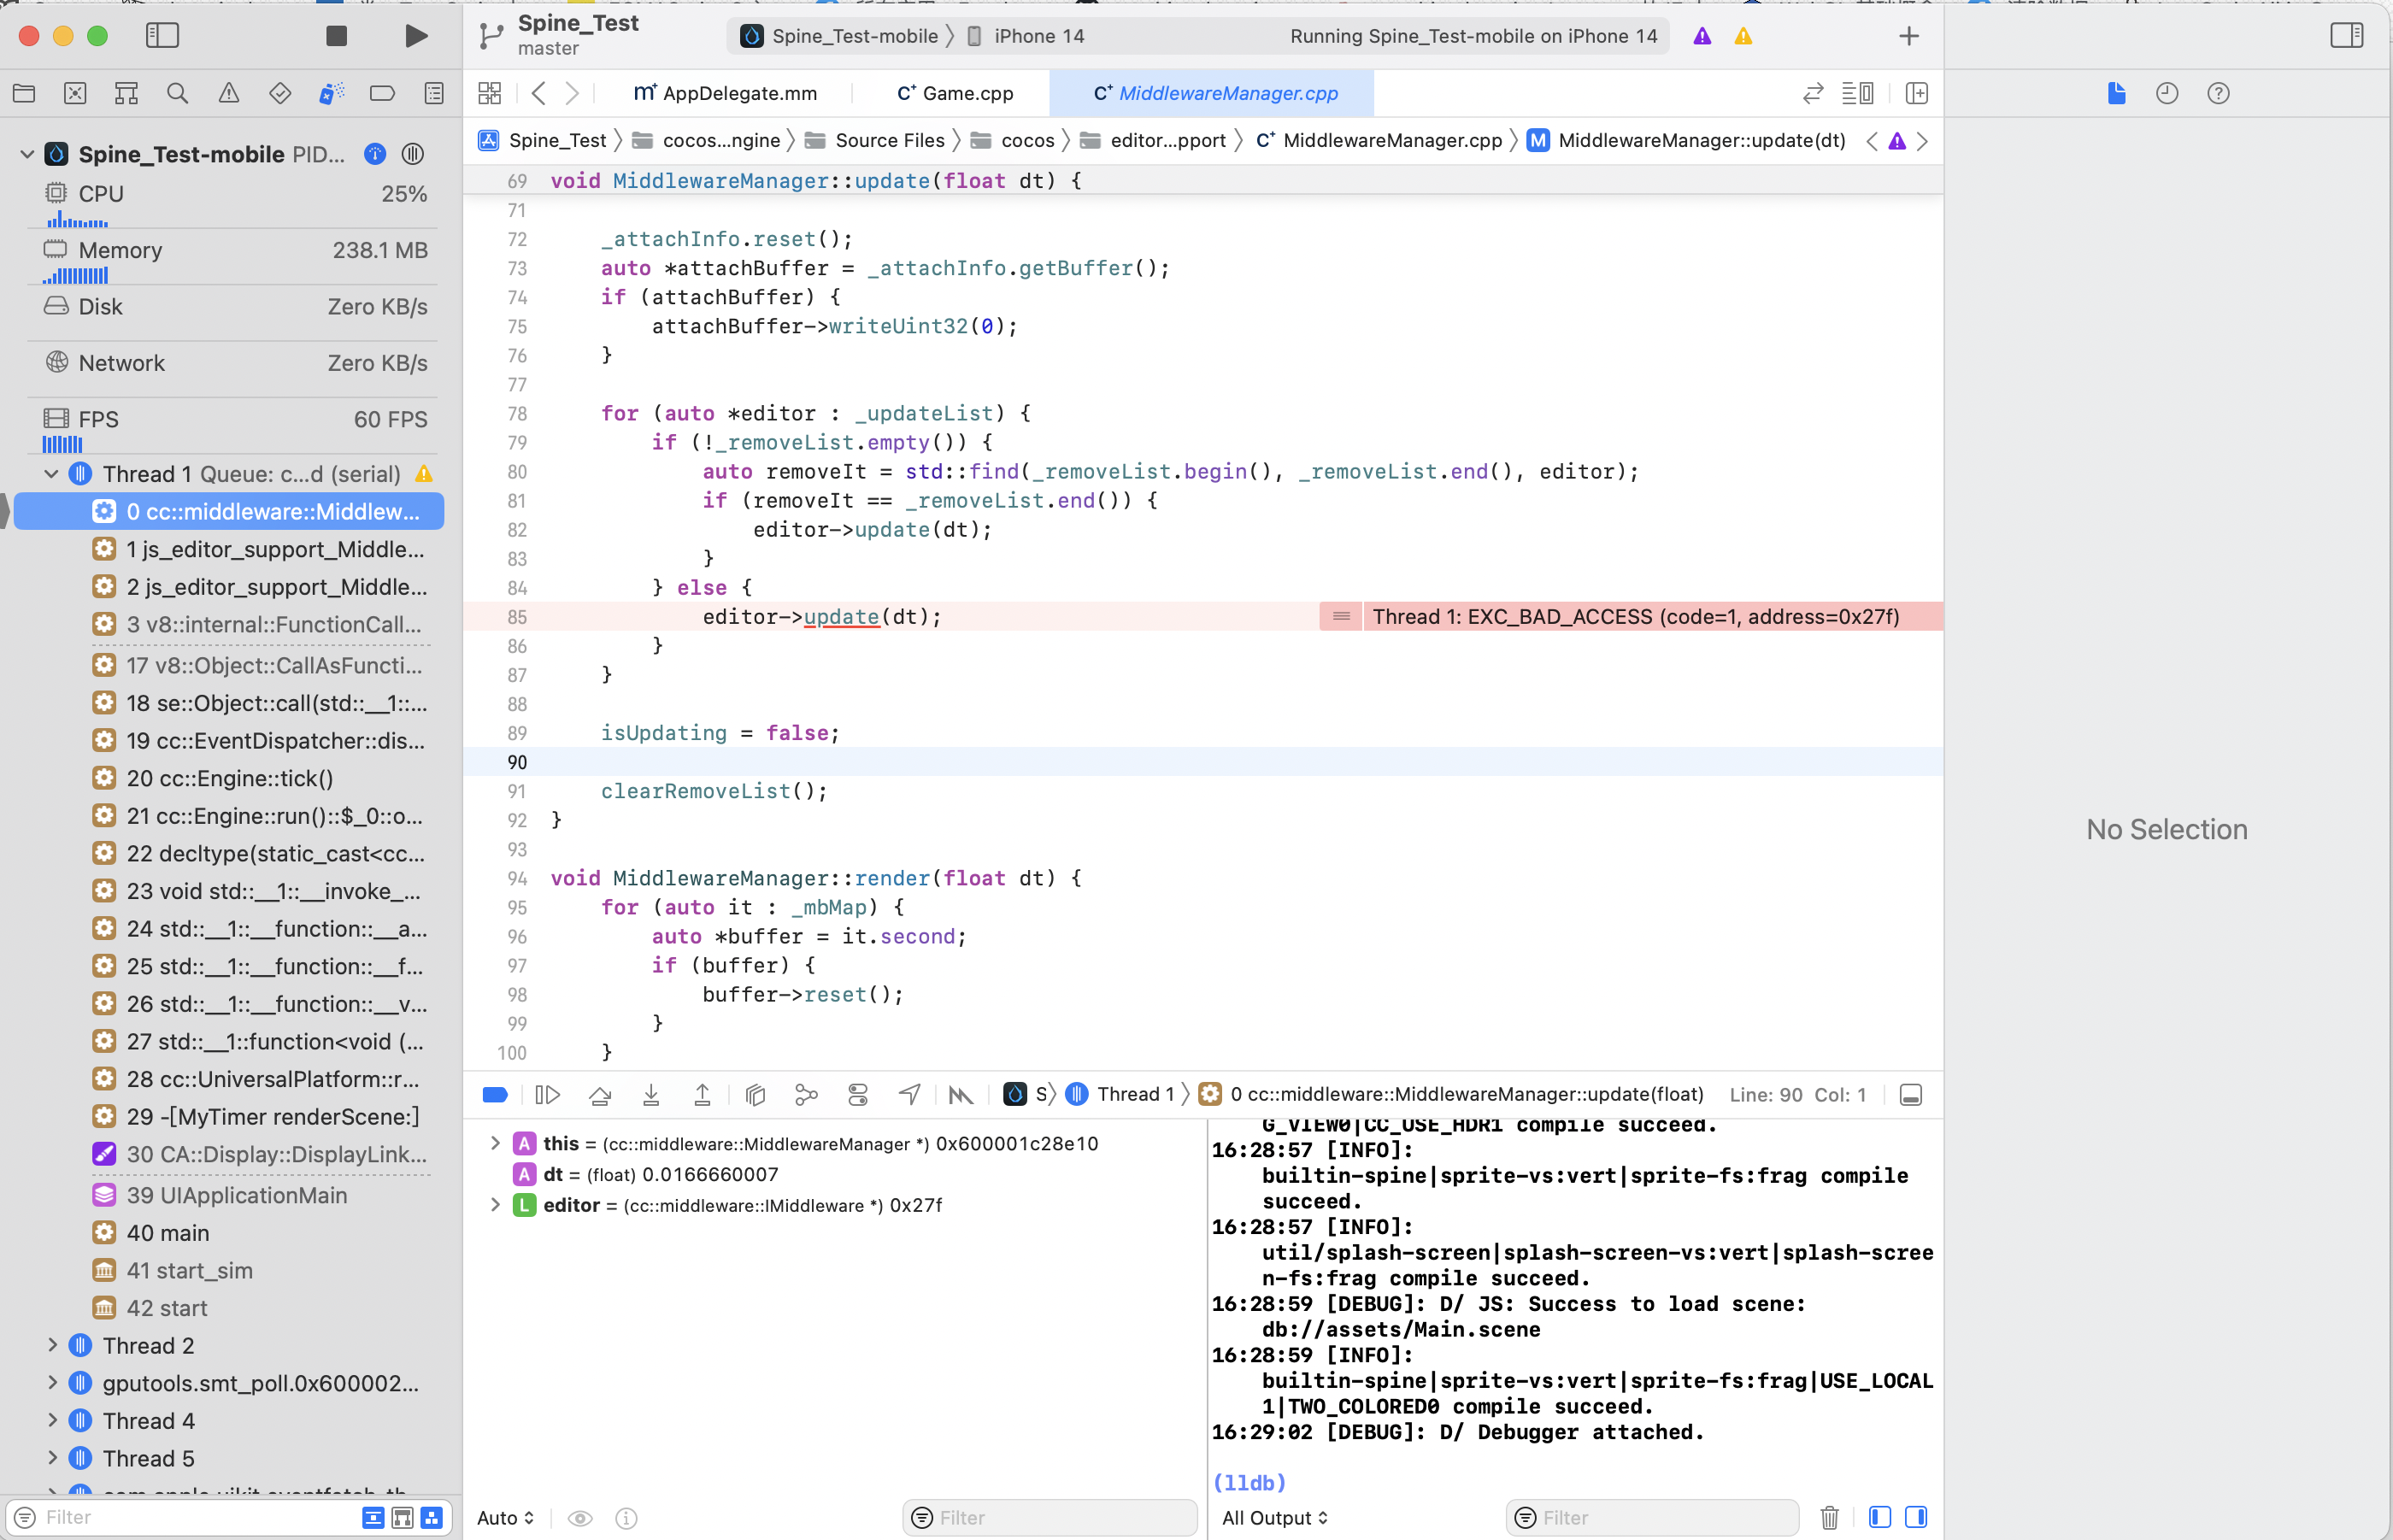Open the All Output dropdown in console
The width and height of the screenshot is (2393, 1540).
coord(1274,1517)
